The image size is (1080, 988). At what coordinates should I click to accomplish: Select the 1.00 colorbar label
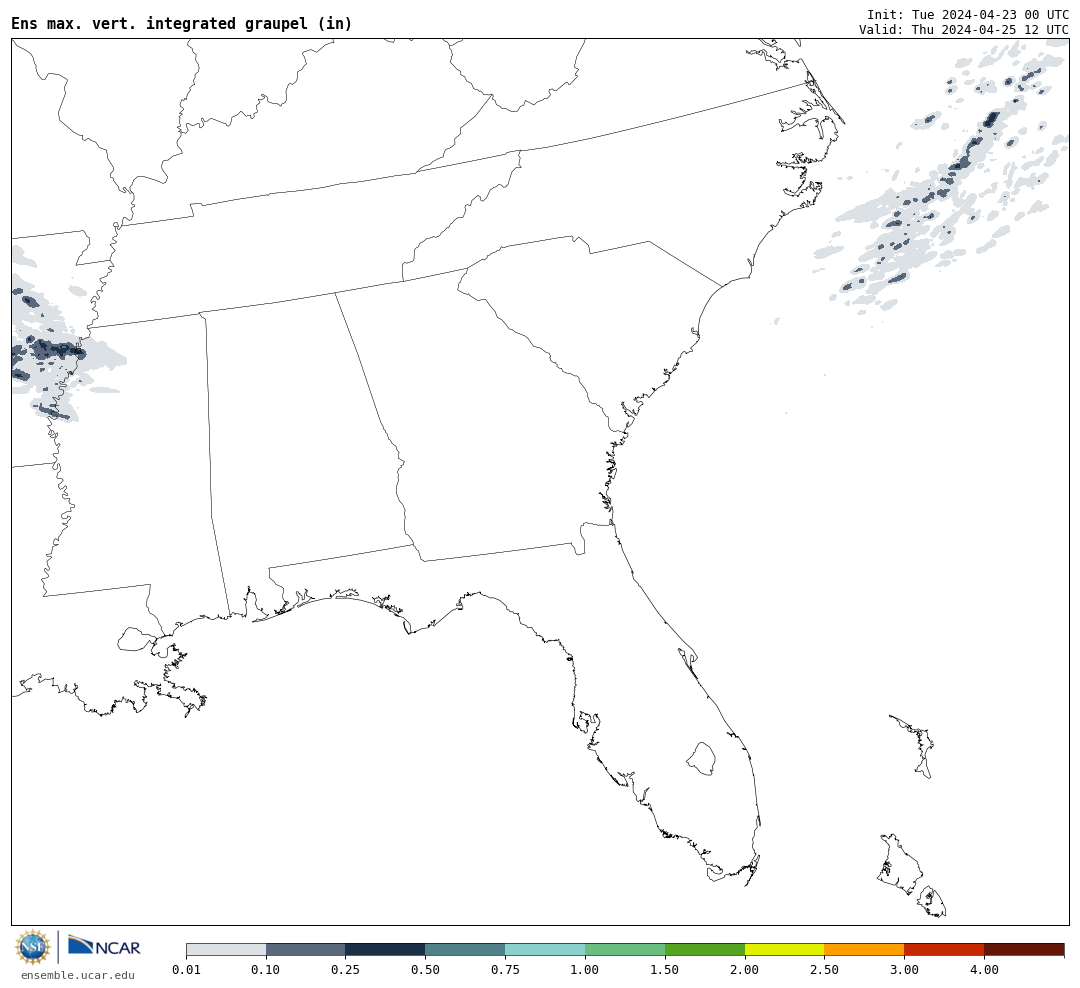coord(585,969)
